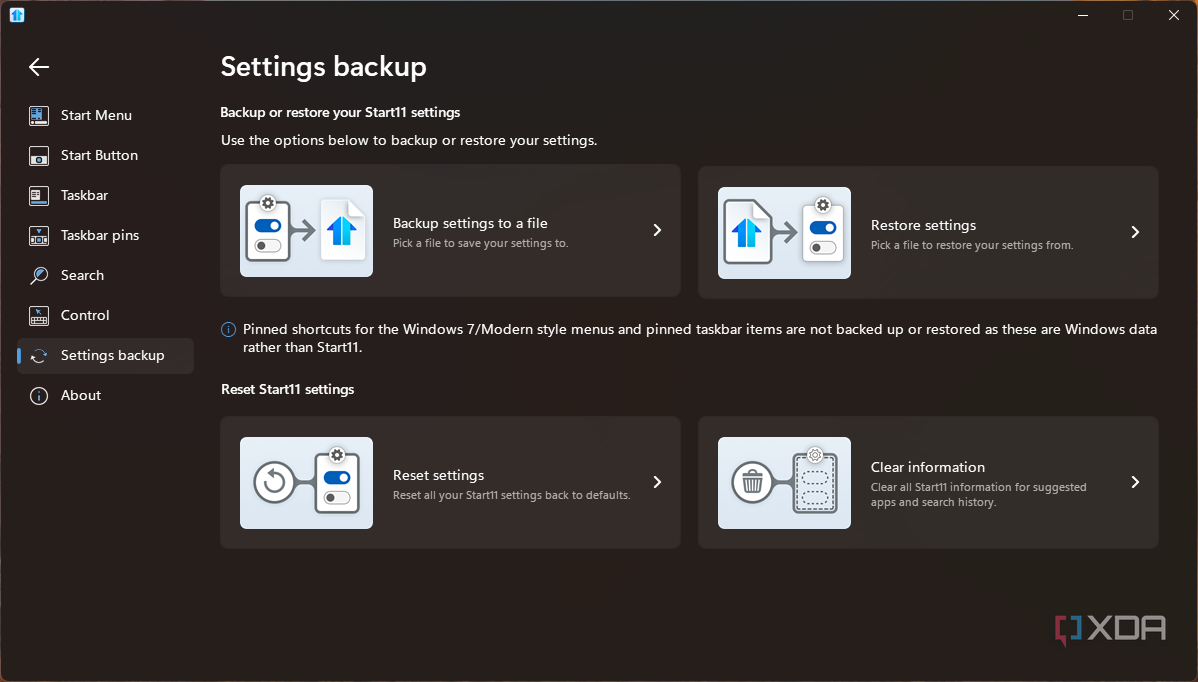1198x682 pixels.
Task: Click the Settings backup sync icon
Action: (39, 356)
